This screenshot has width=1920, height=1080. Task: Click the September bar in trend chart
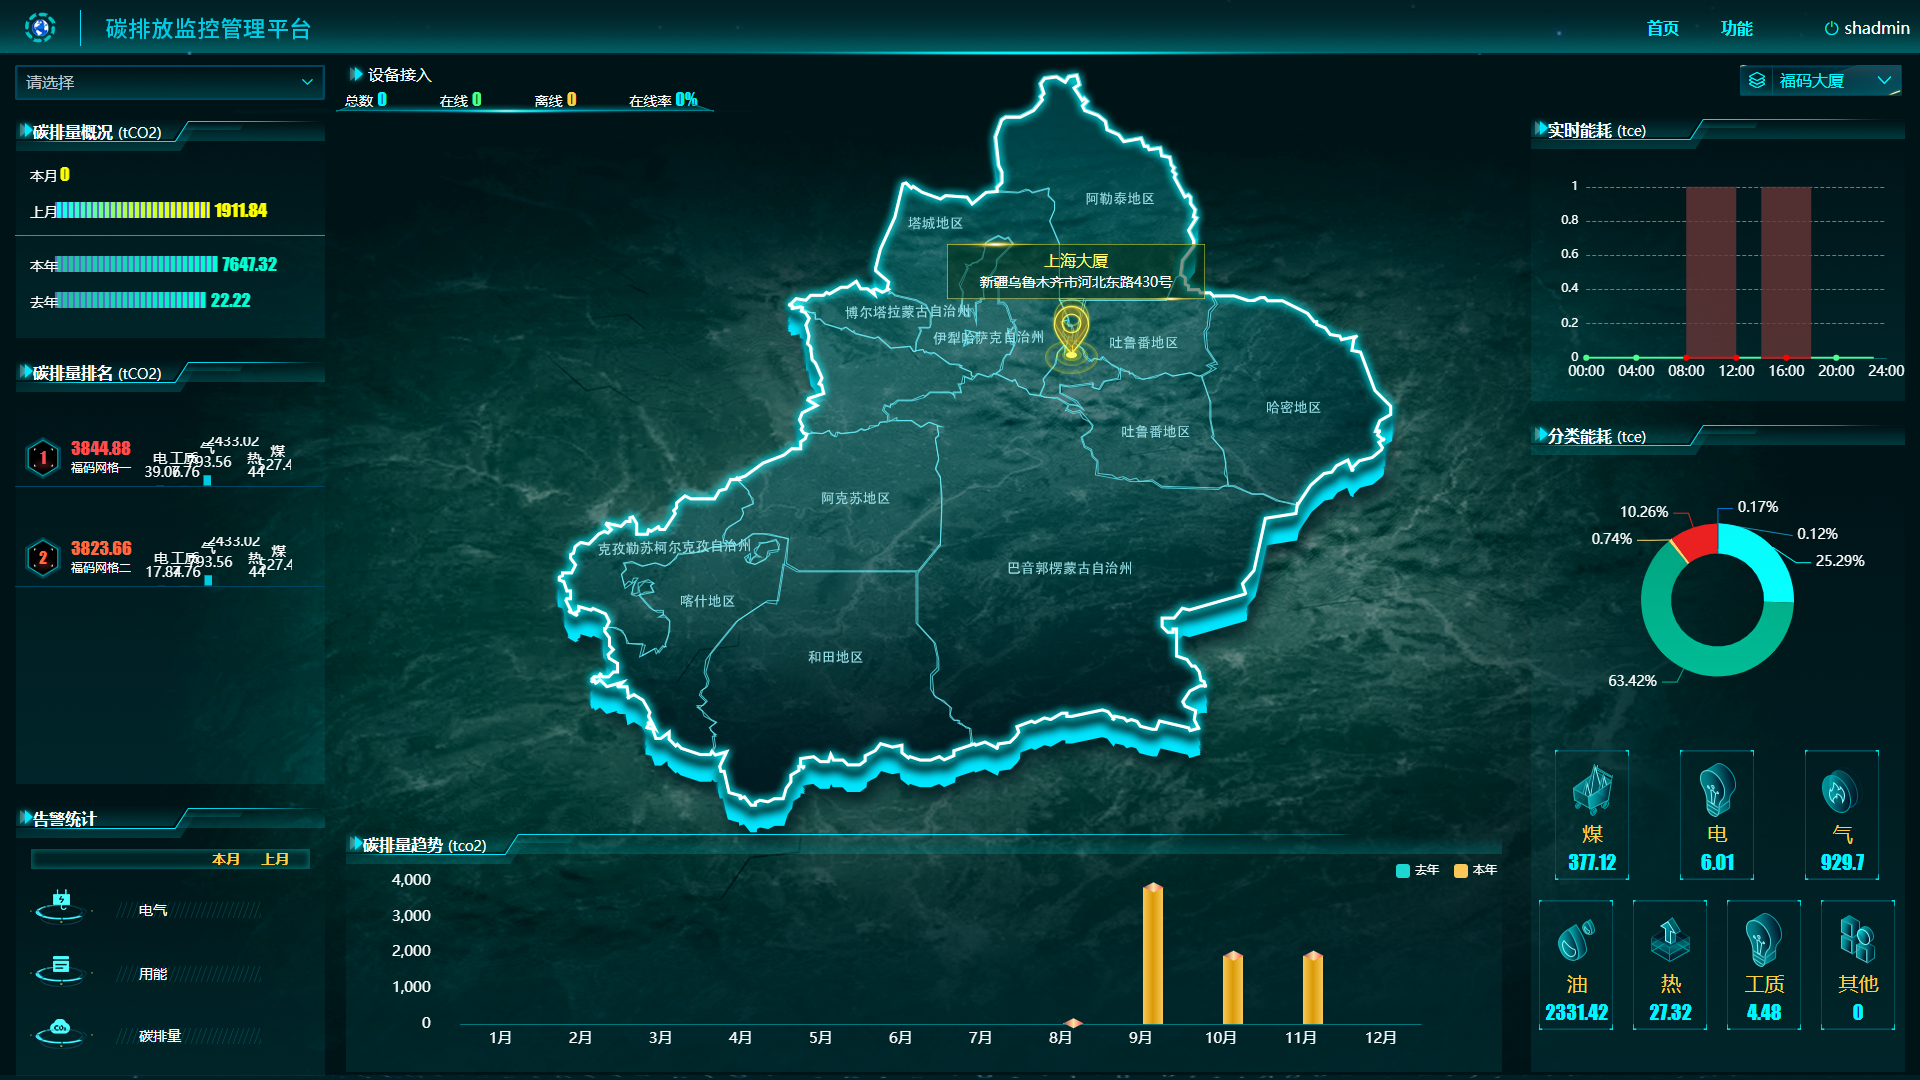(1152, 953)
